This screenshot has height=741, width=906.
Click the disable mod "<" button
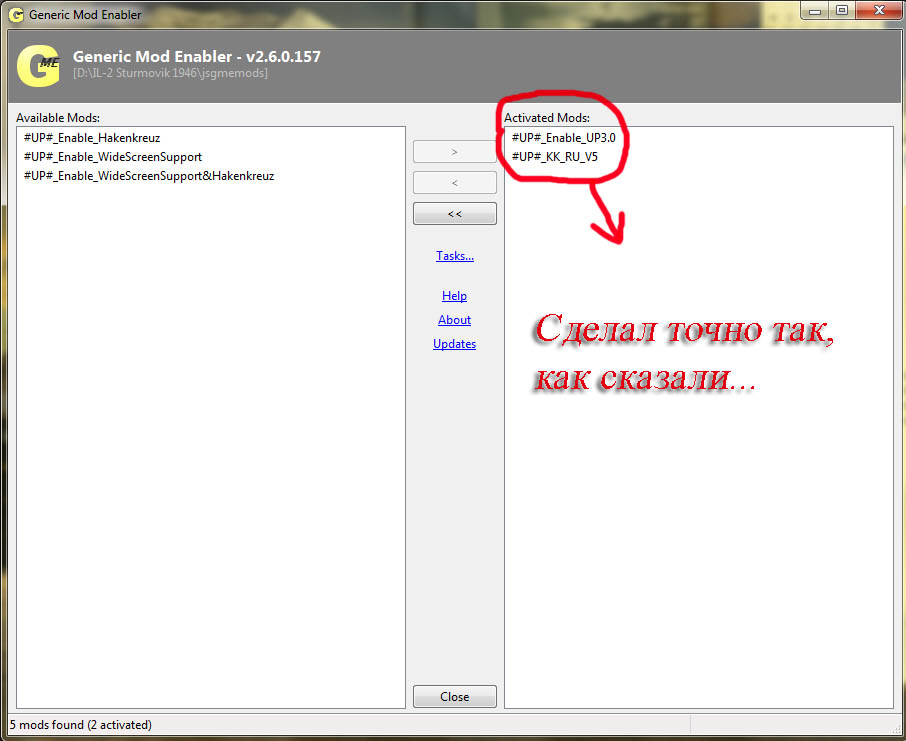click(455, 183)
